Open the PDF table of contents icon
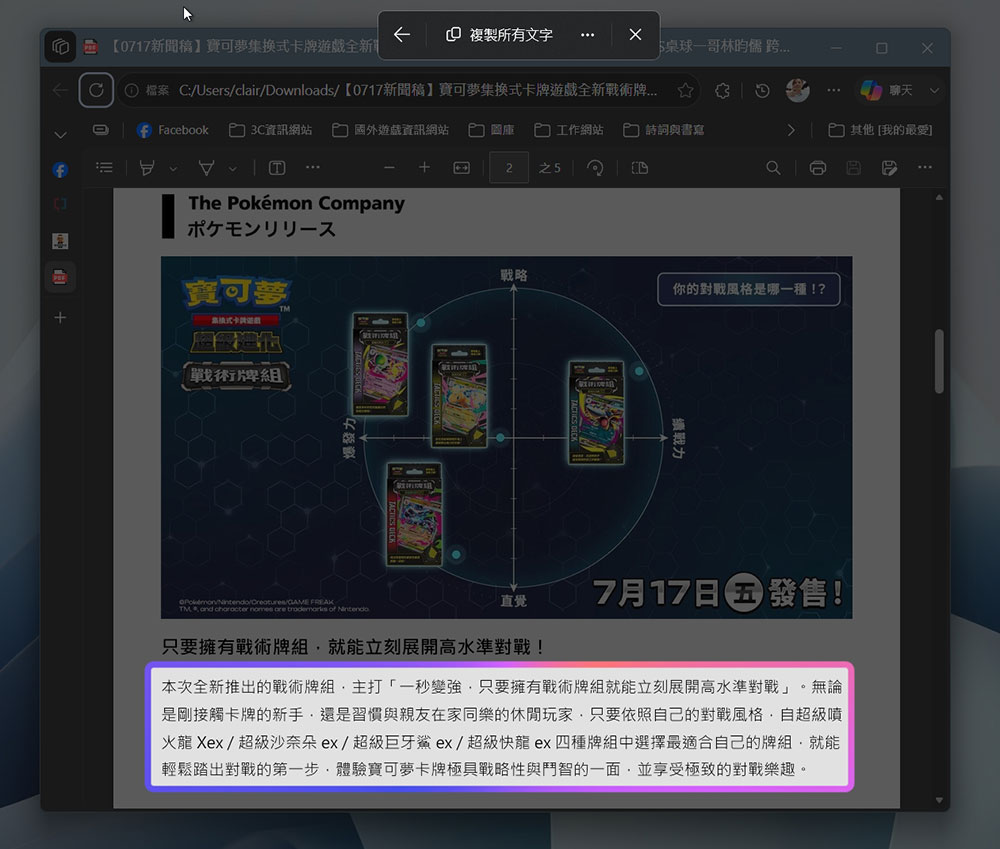Viewport: 1000px width, 849px height. point(105,168)
